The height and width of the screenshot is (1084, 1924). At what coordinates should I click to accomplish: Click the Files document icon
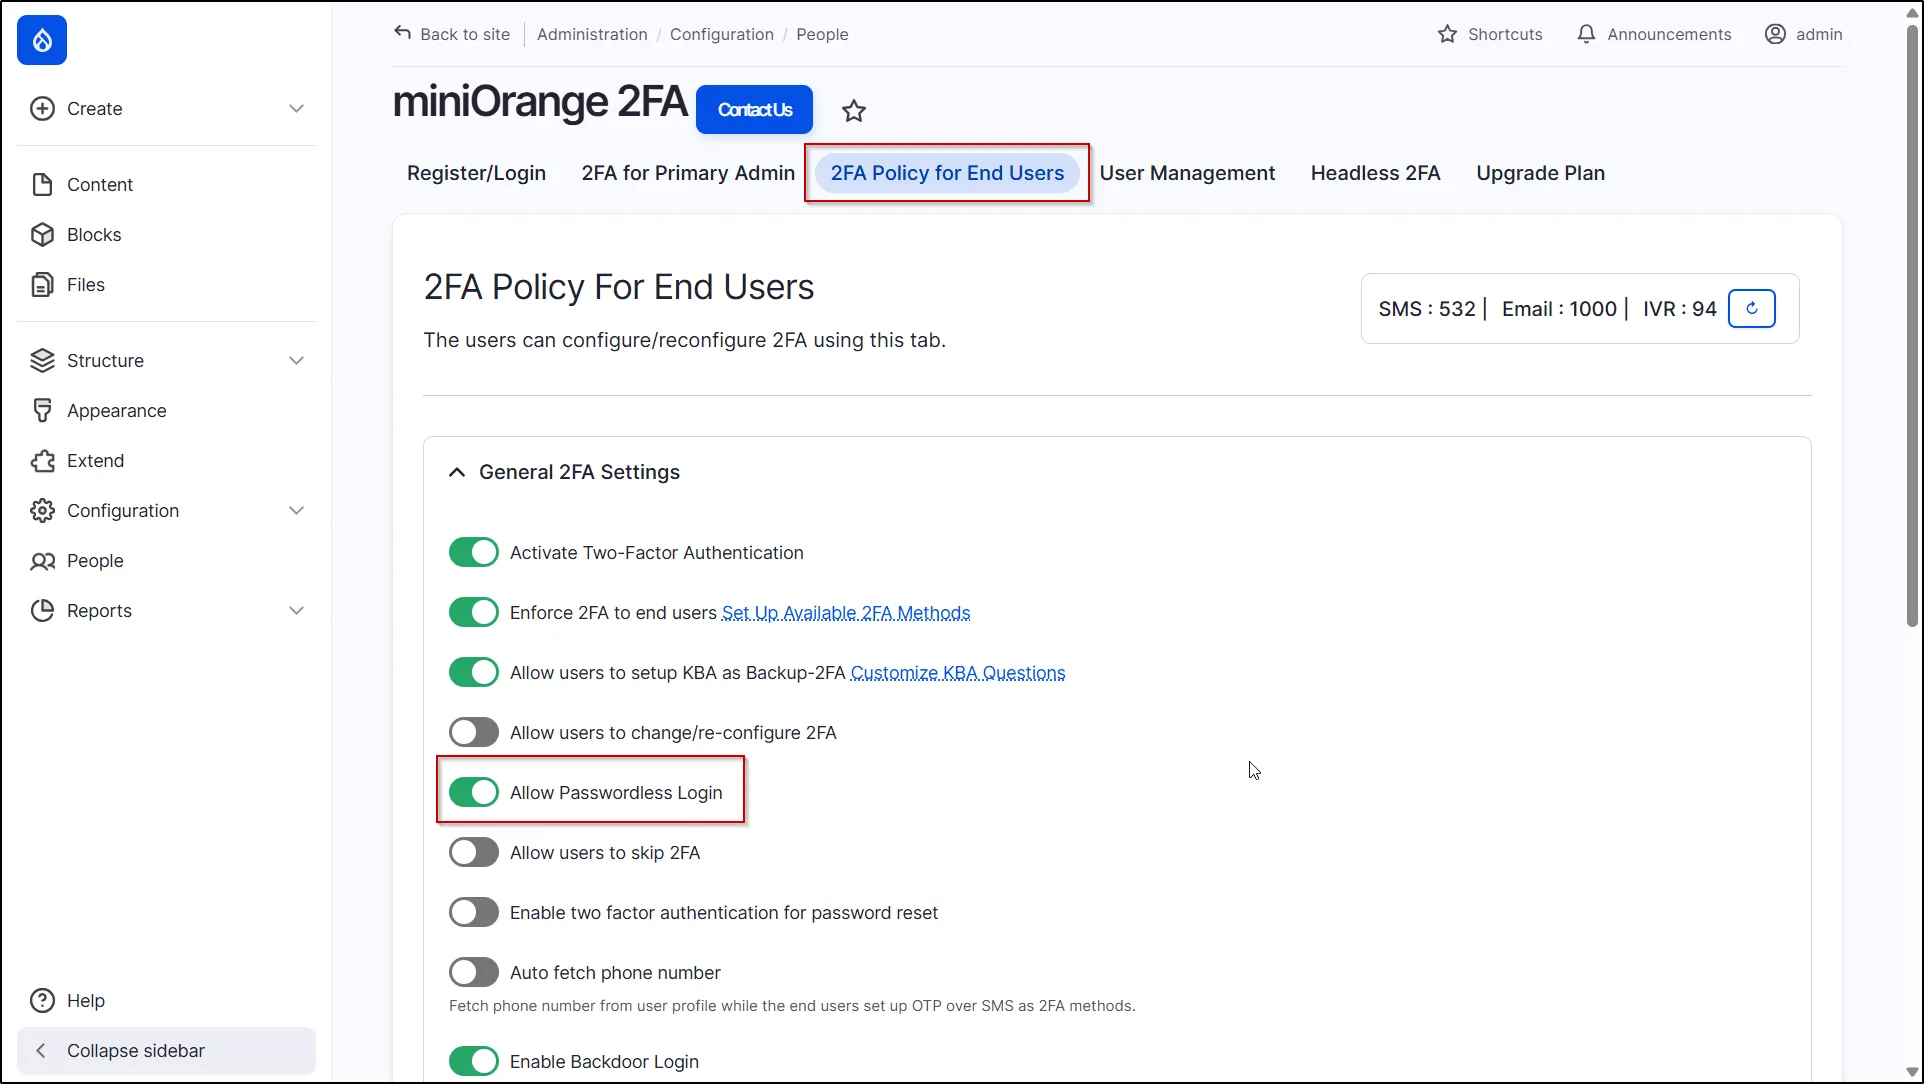42,284
